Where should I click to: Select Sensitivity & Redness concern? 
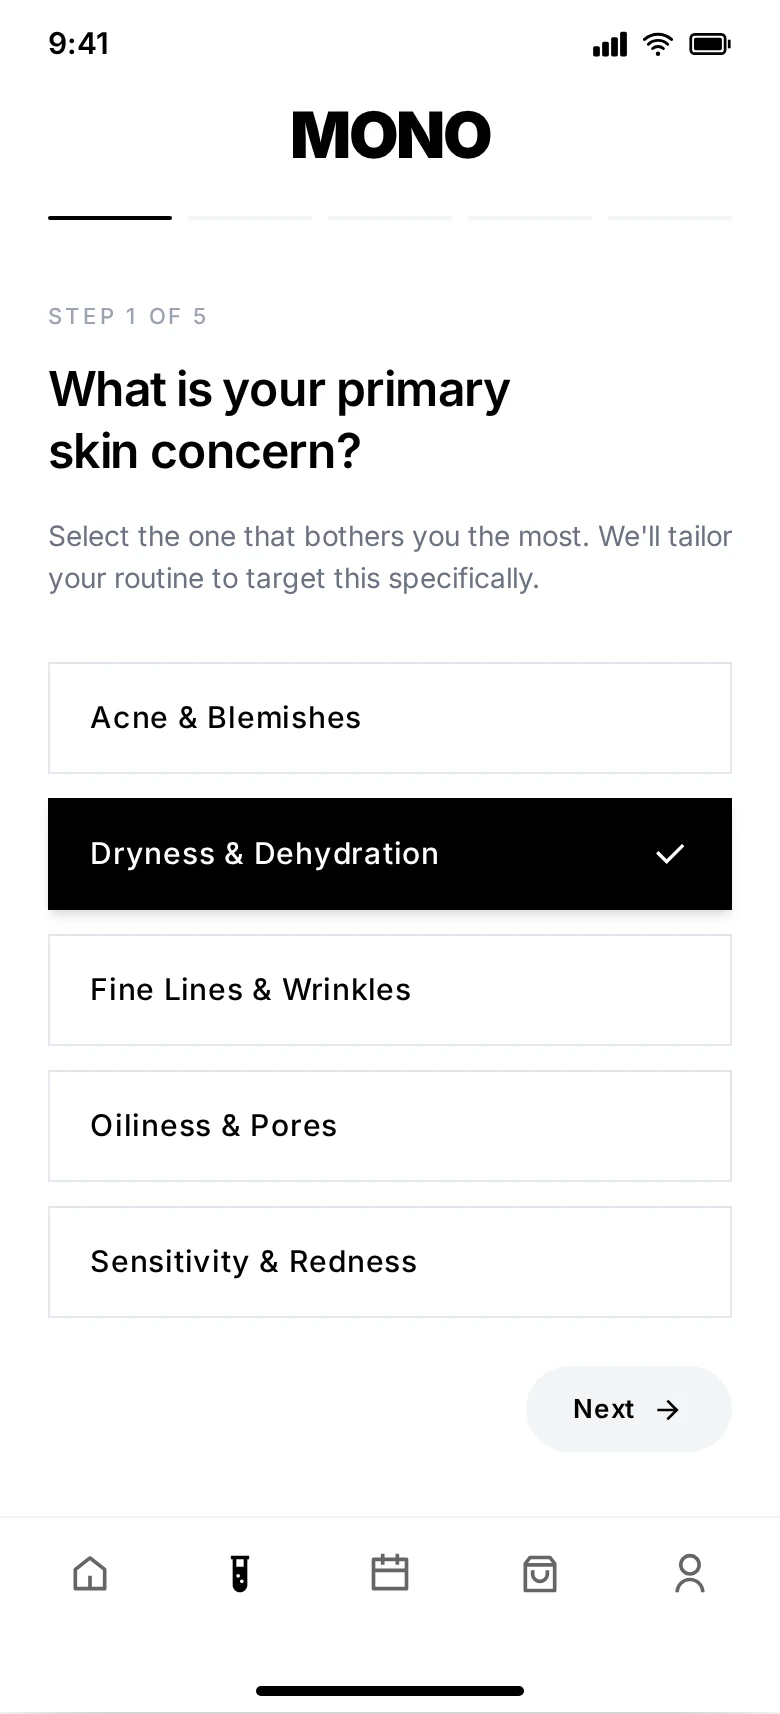(390, 1262)
